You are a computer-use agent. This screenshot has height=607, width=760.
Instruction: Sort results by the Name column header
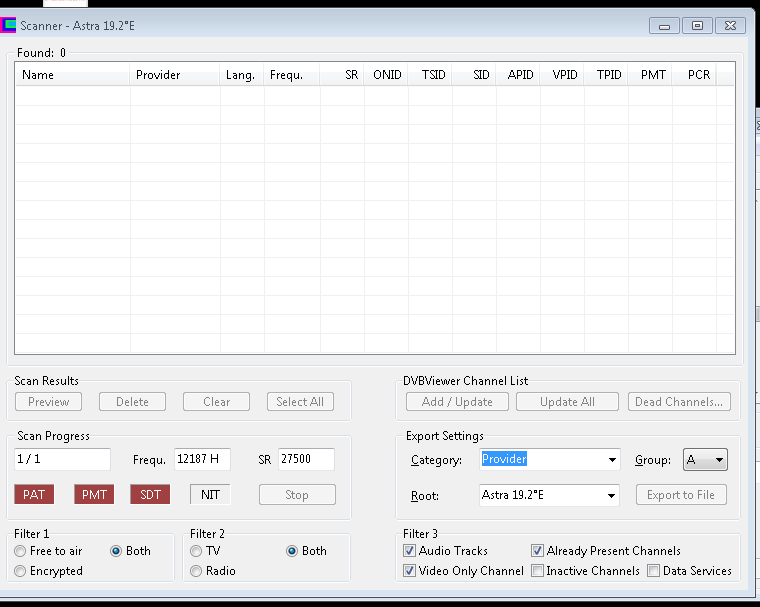[72, 75]
